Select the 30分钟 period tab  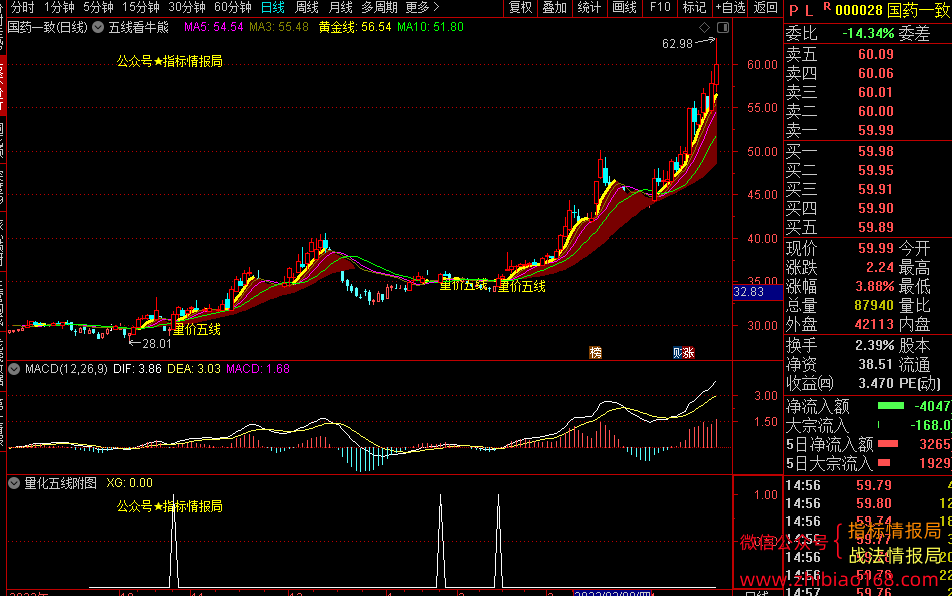(187, 8)
